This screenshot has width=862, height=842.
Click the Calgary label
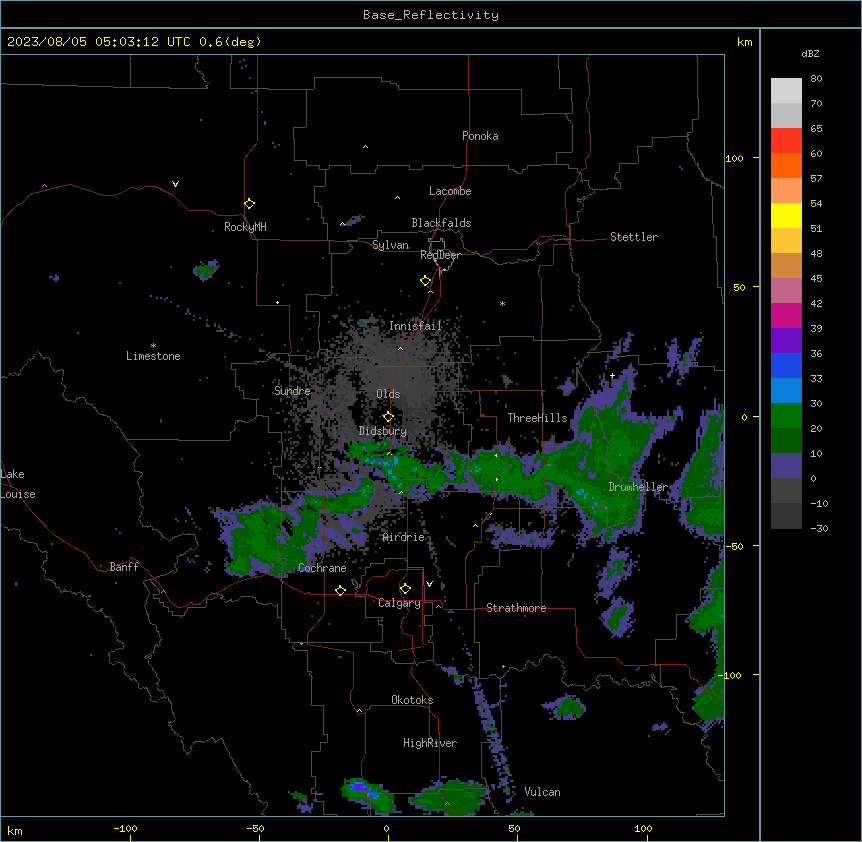click(x=400, y=603)
